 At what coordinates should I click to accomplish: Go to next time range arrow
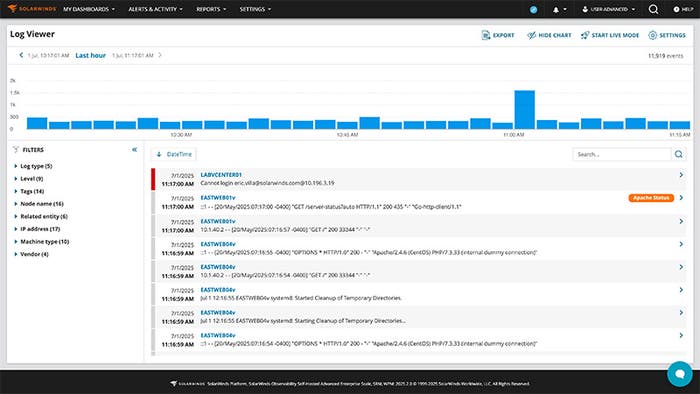(x=160, y=55)
